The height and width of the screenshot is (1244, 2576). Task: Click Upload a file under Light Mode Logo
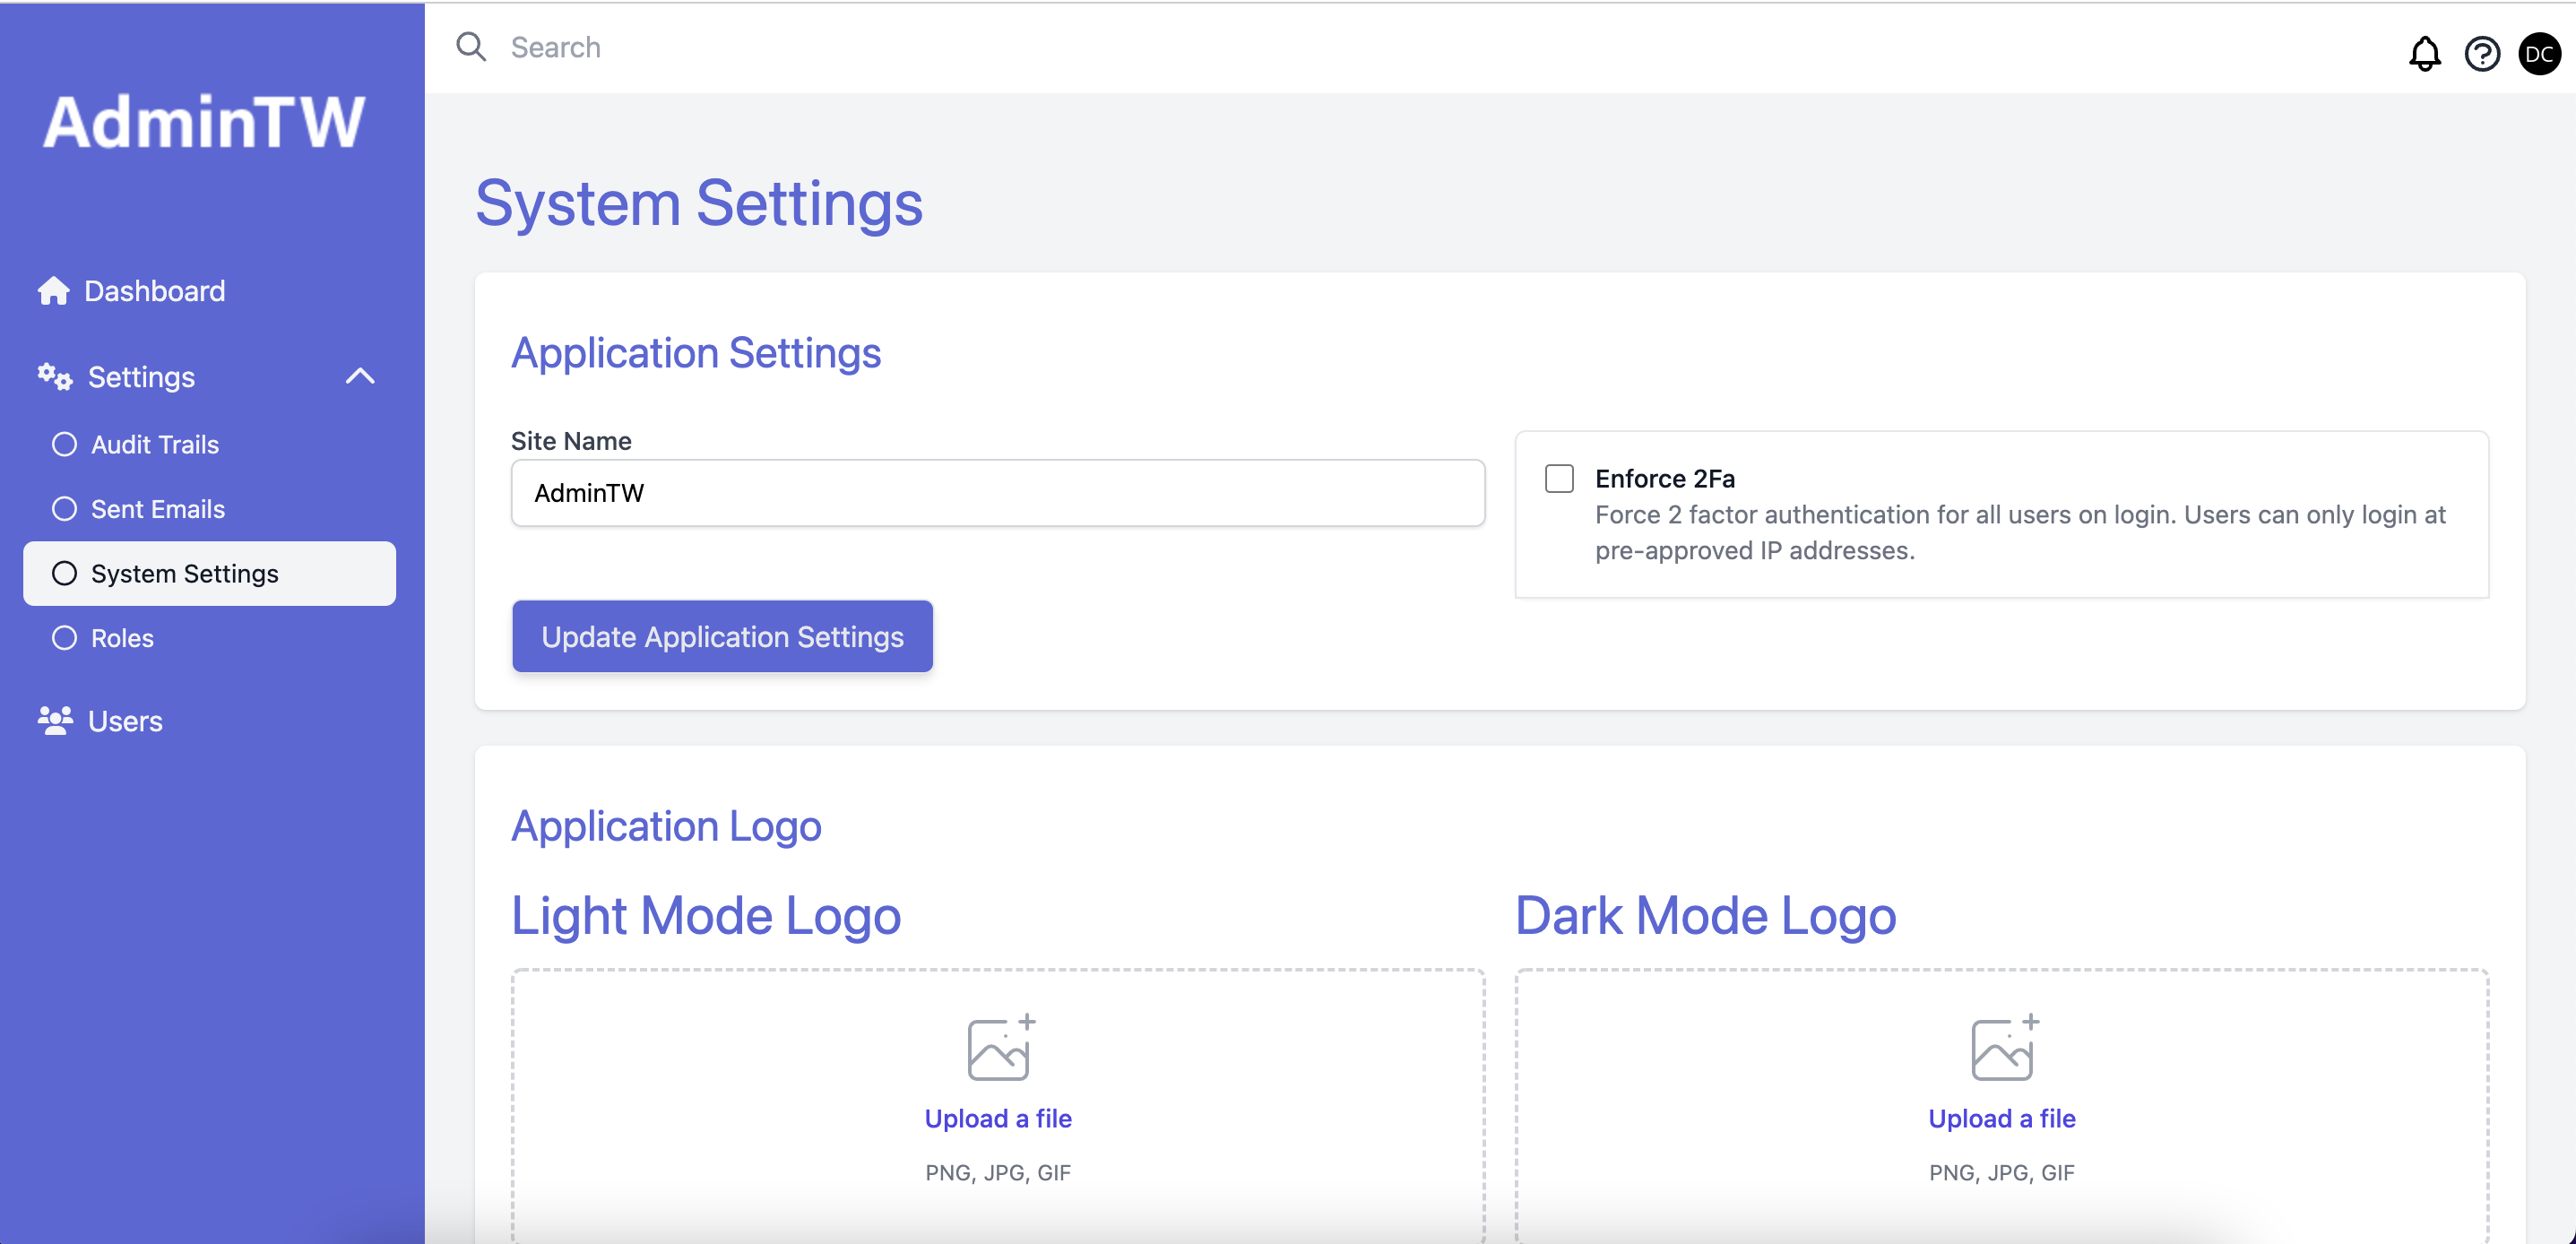[x=998, y=1118]
